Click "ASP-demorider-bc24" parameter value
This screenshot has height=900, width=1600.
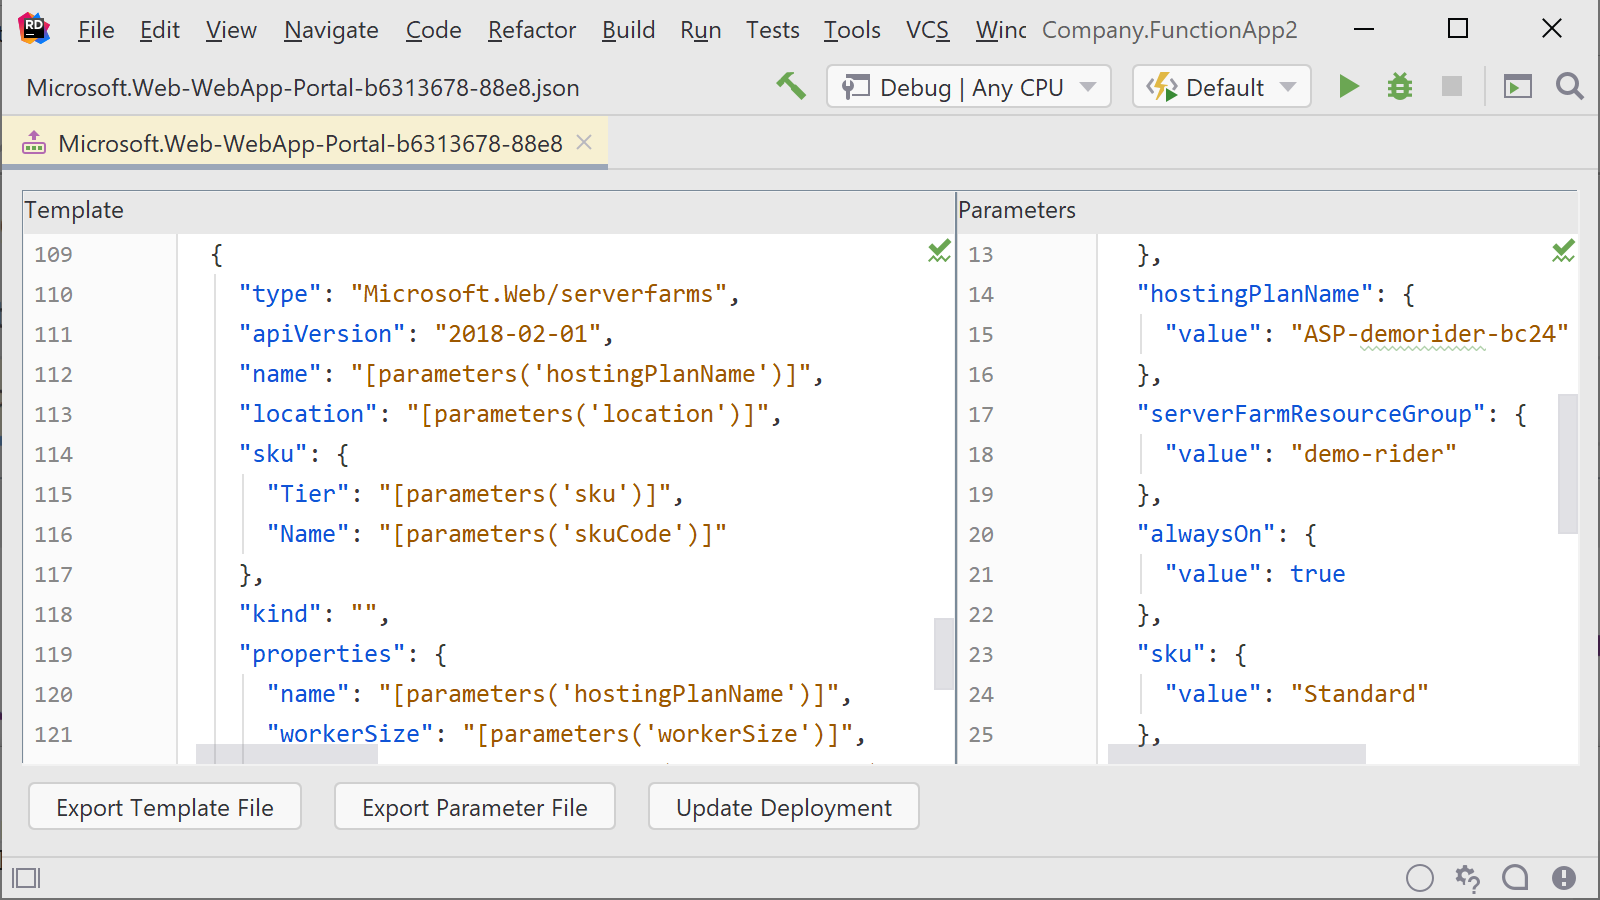pos(1430,334)
